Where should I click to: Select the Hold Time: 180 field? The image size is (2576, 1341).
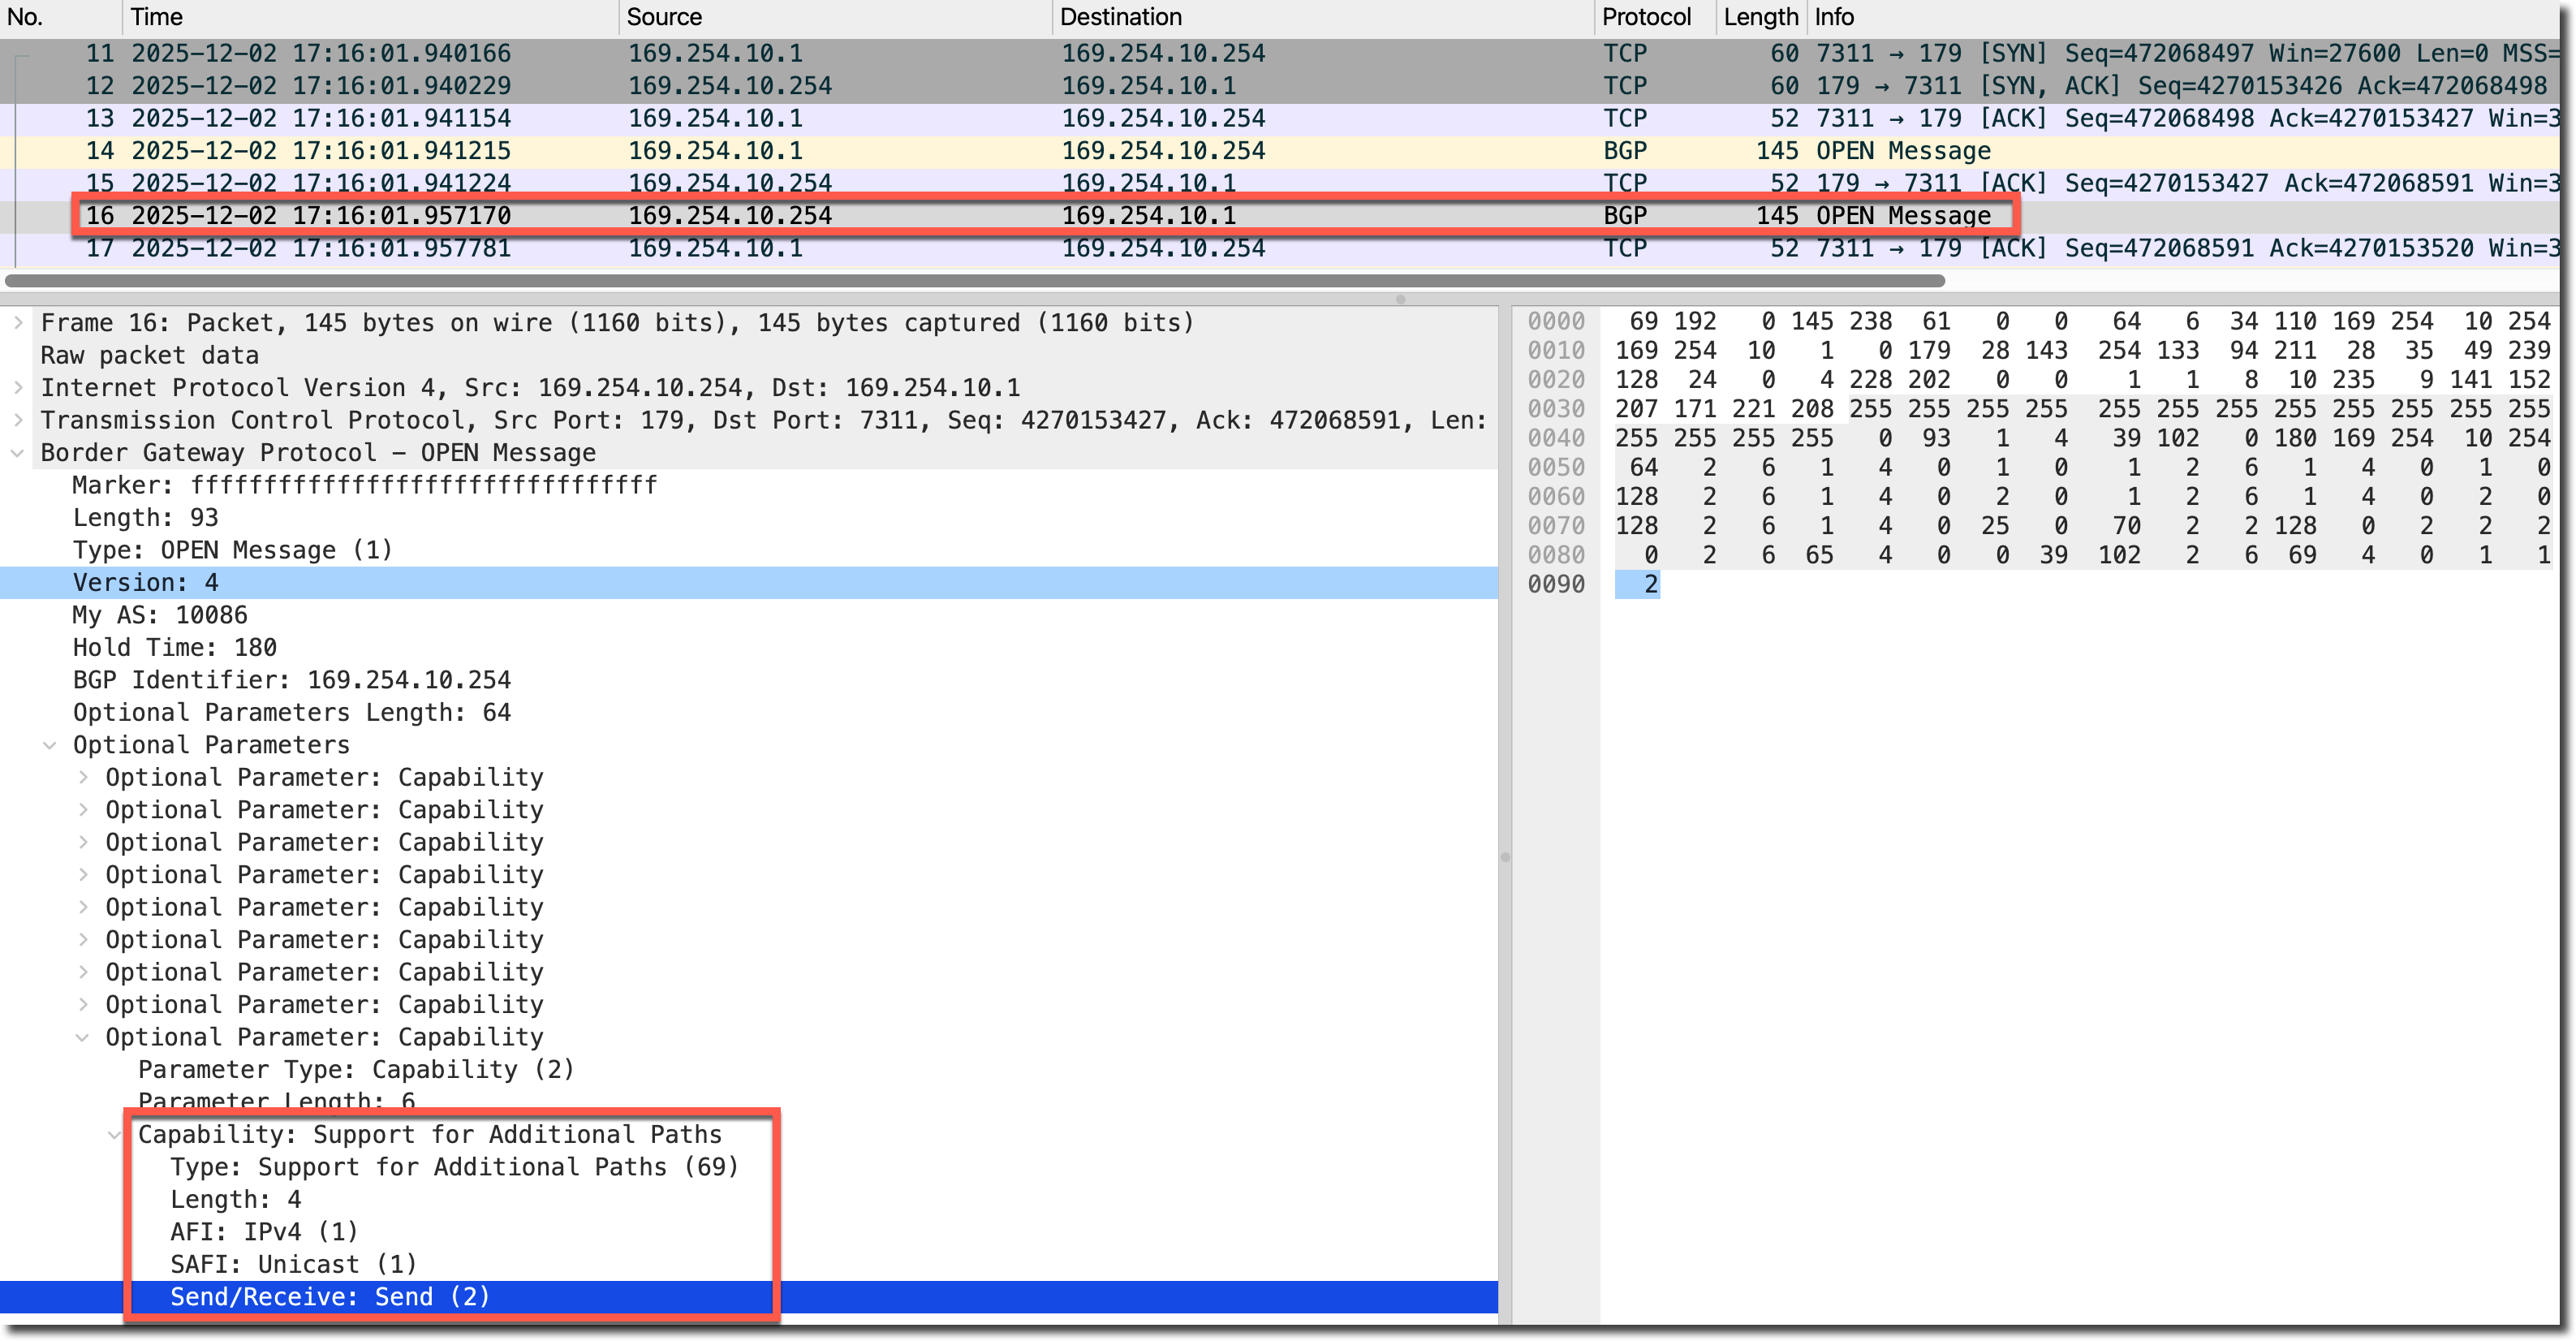click(175, 648)
